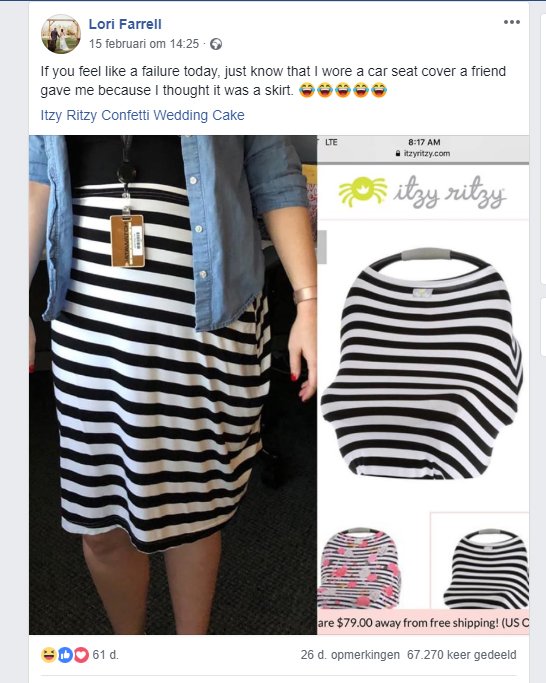Click the padlock icon beside itzyritzy.com
This screenshot has width=546, height=683.
(x=398, y=153)
